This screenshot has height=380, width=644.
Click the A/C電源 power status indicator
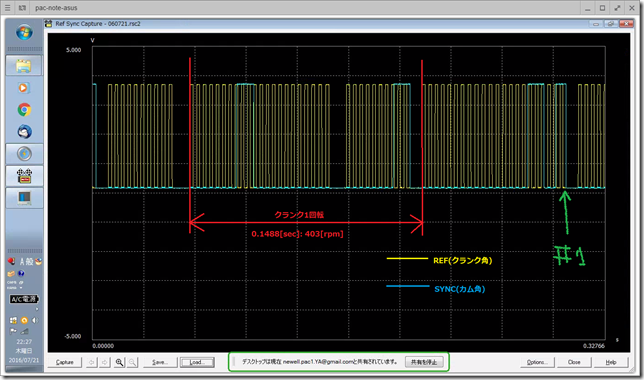24,299
